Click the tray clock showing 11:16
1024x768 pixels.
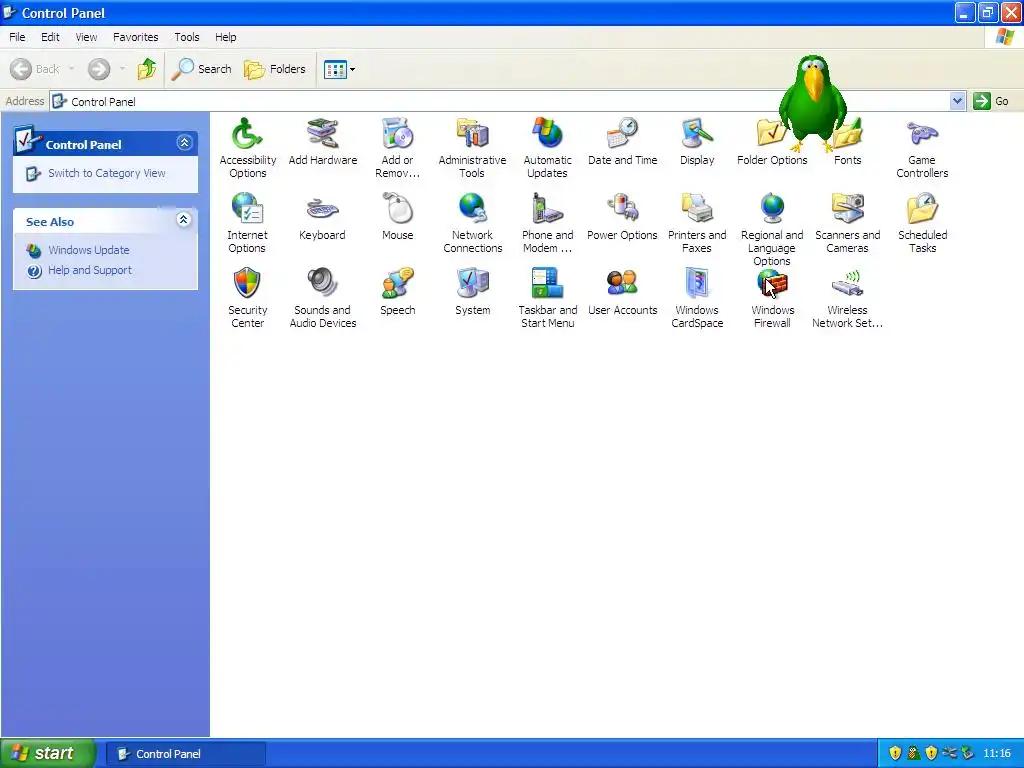point(997,753)
